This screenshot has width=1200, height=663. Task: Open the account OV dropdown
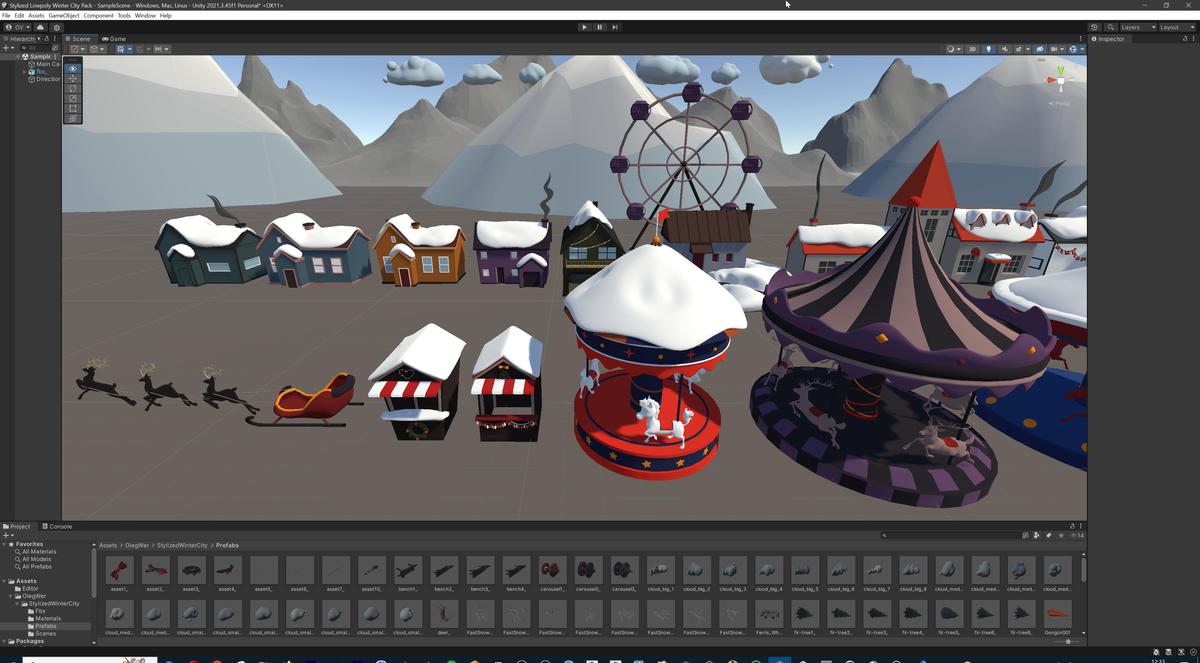[17, 27]
